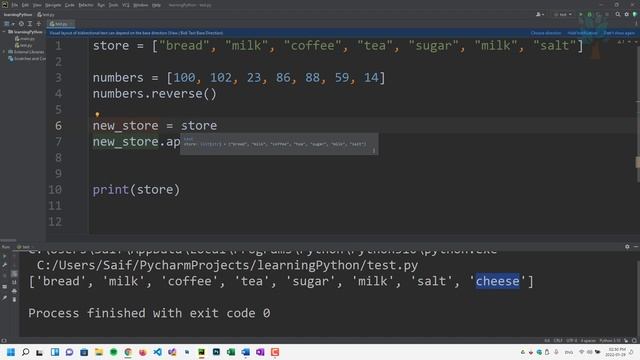This screenshot has height=360, width=640.
Task: Click the trash clear-all icon in Run panel
Action: (14, 300)
